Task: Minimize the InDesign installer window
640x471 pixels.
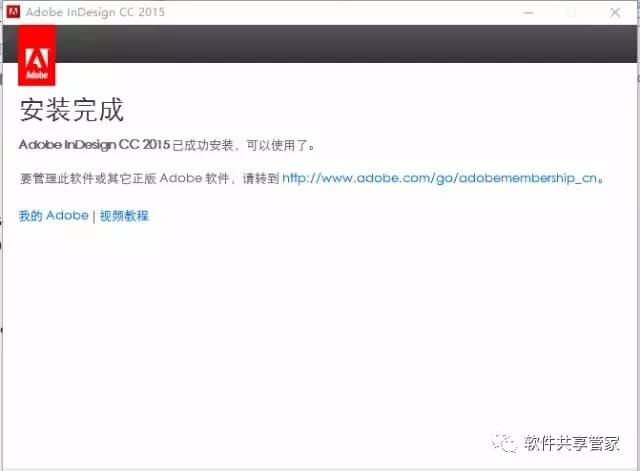Action: (x=529, y=13)
